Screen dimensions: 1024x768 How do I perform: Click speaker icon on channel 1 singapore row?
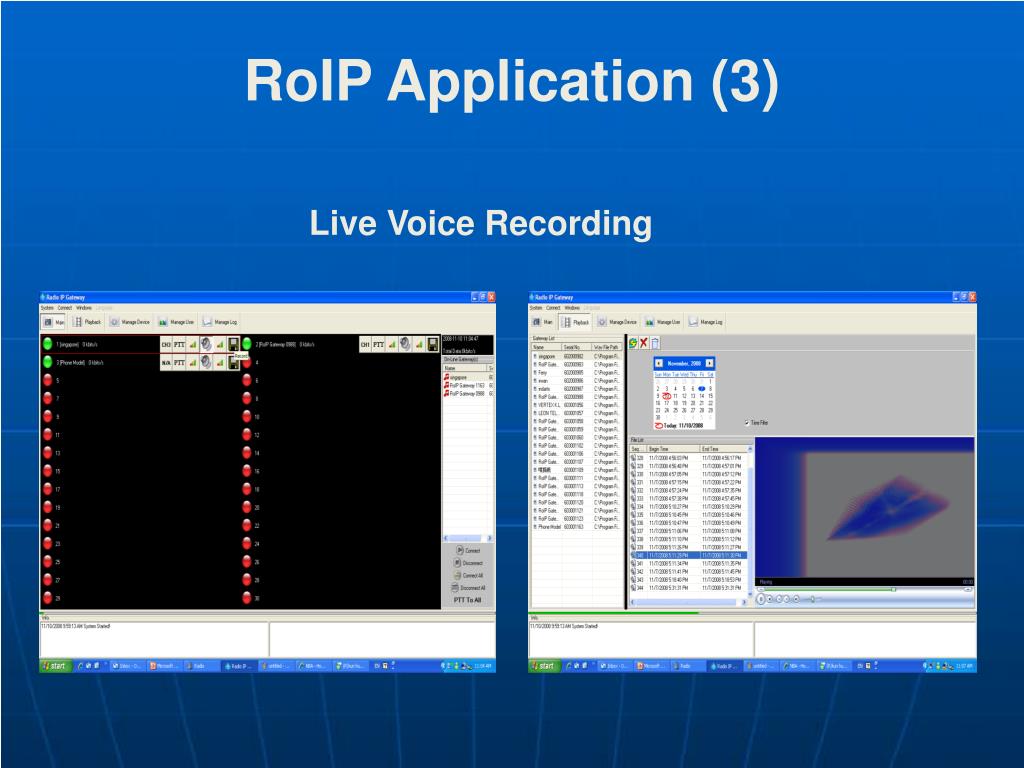coord(206,344)
